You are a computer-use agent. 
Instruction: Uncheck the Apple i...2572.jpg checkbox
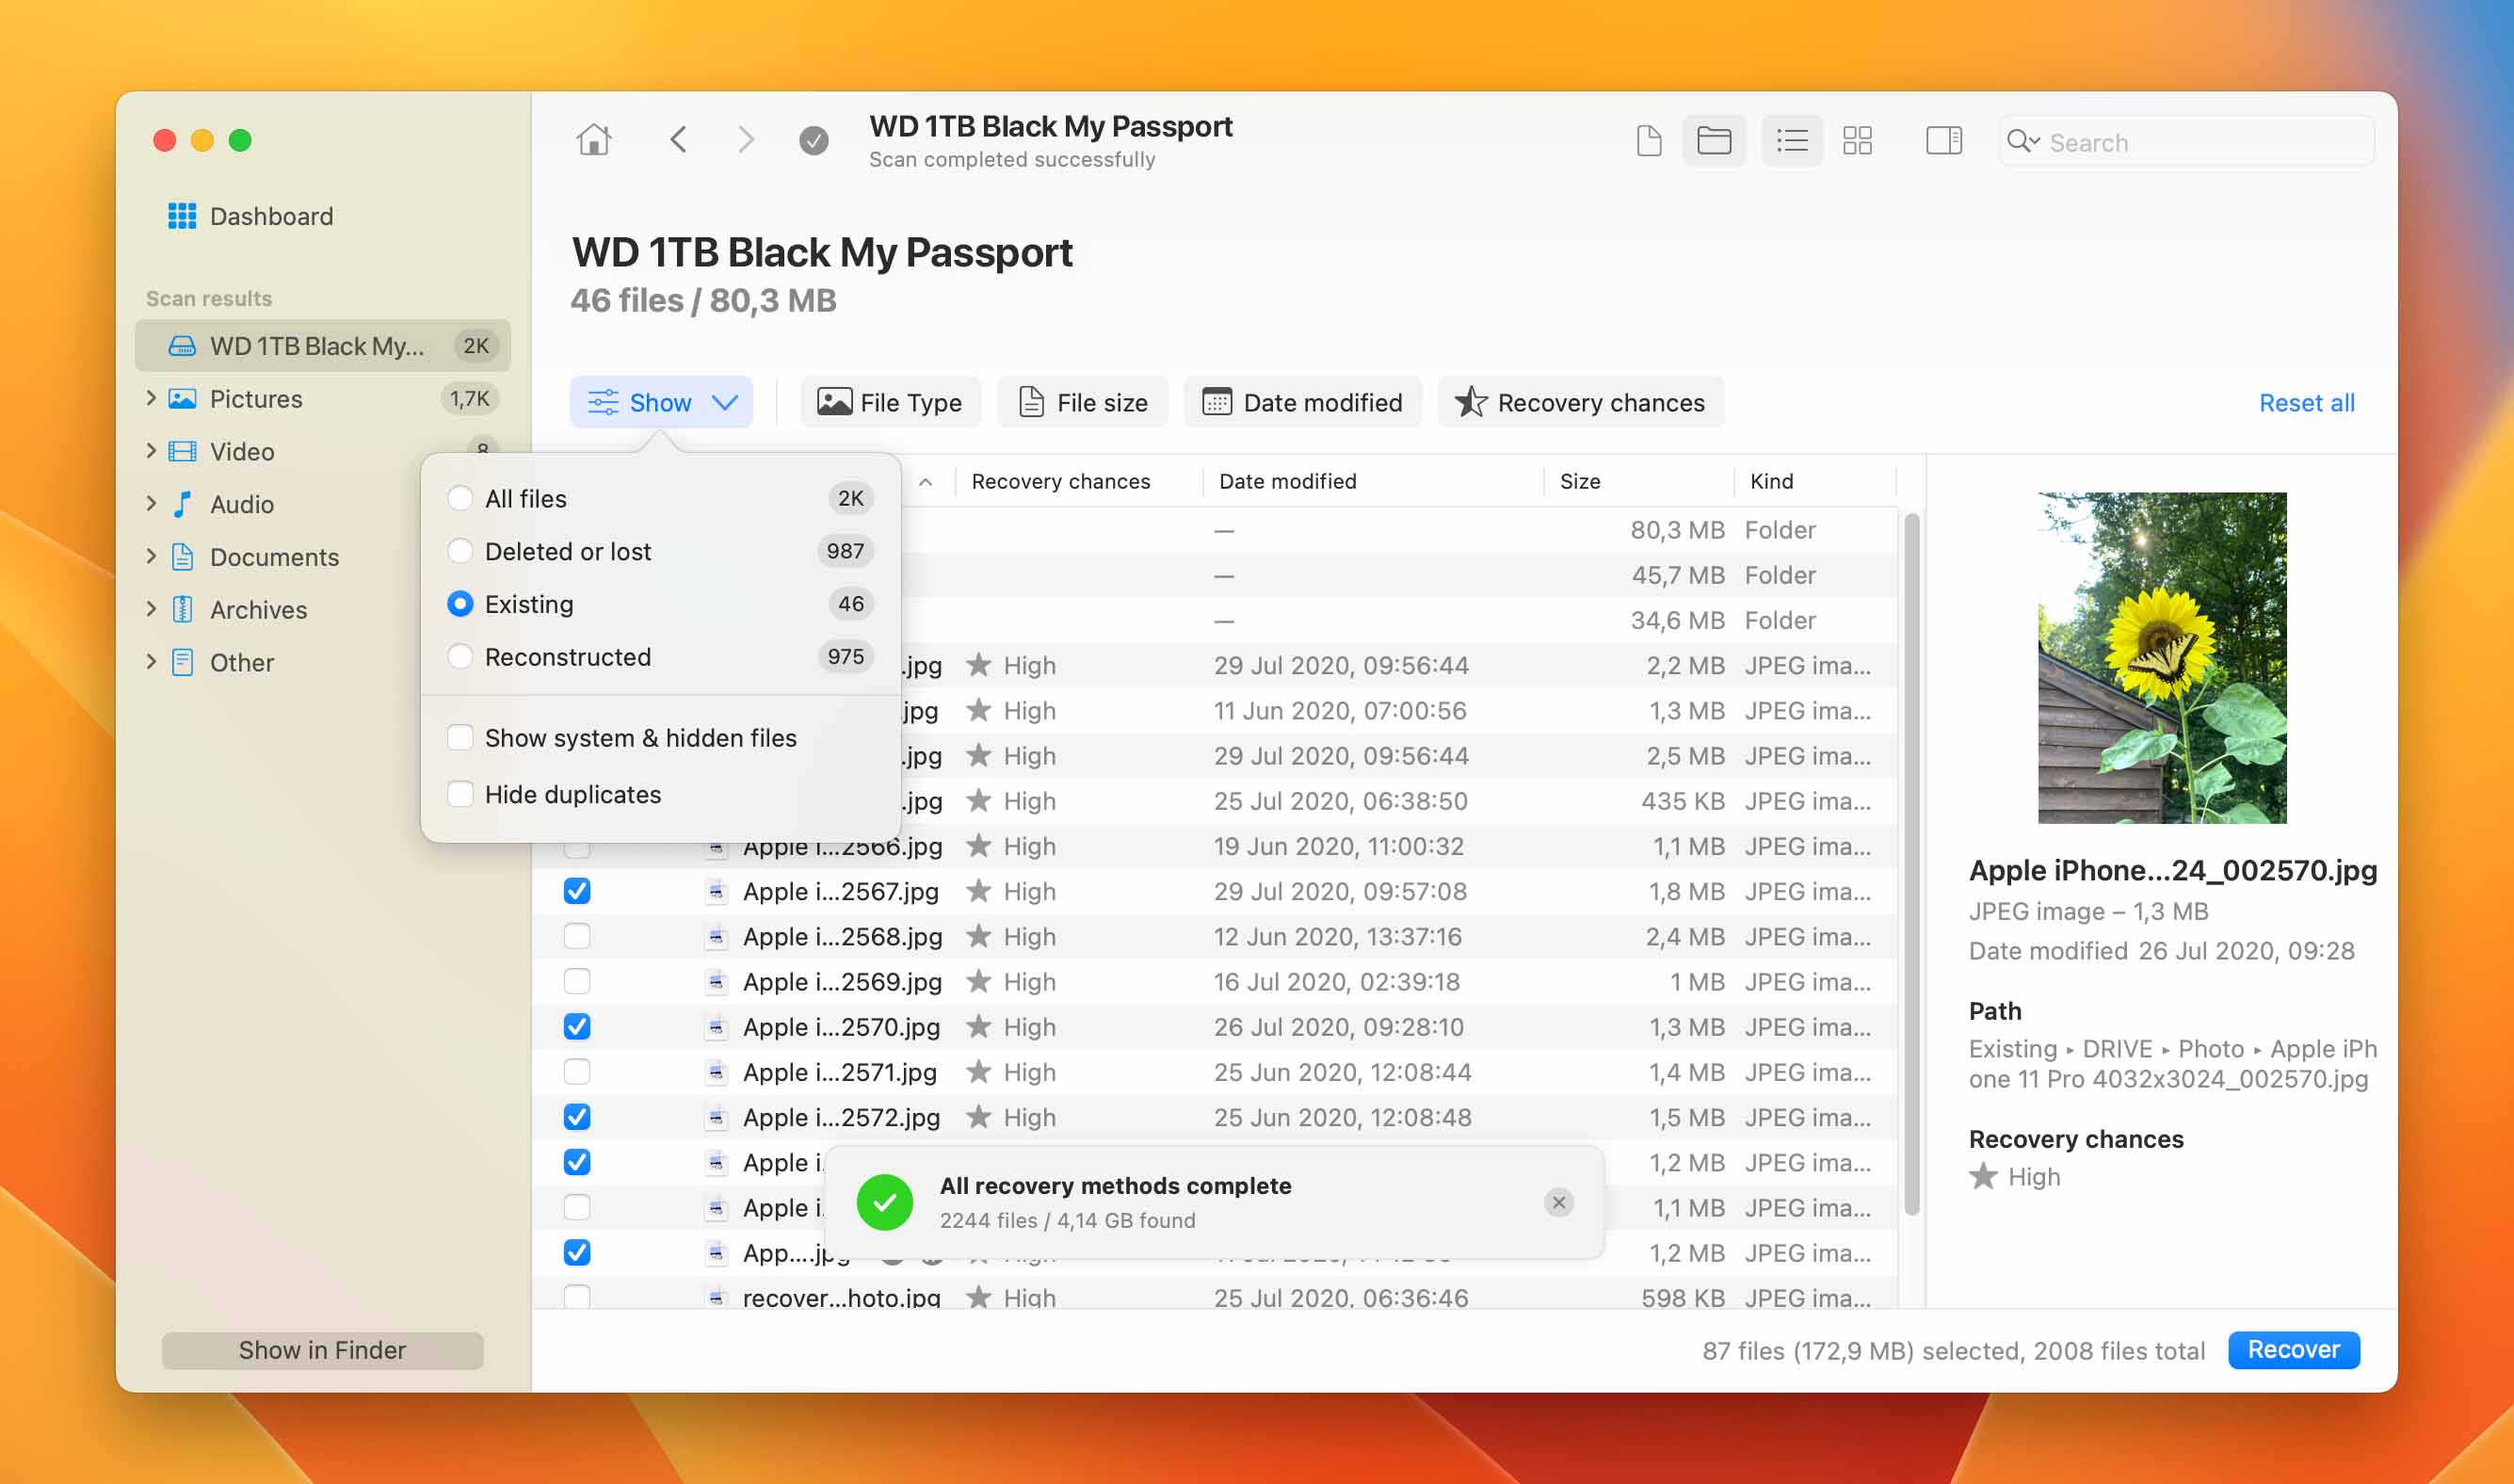tap(577, 1117)
